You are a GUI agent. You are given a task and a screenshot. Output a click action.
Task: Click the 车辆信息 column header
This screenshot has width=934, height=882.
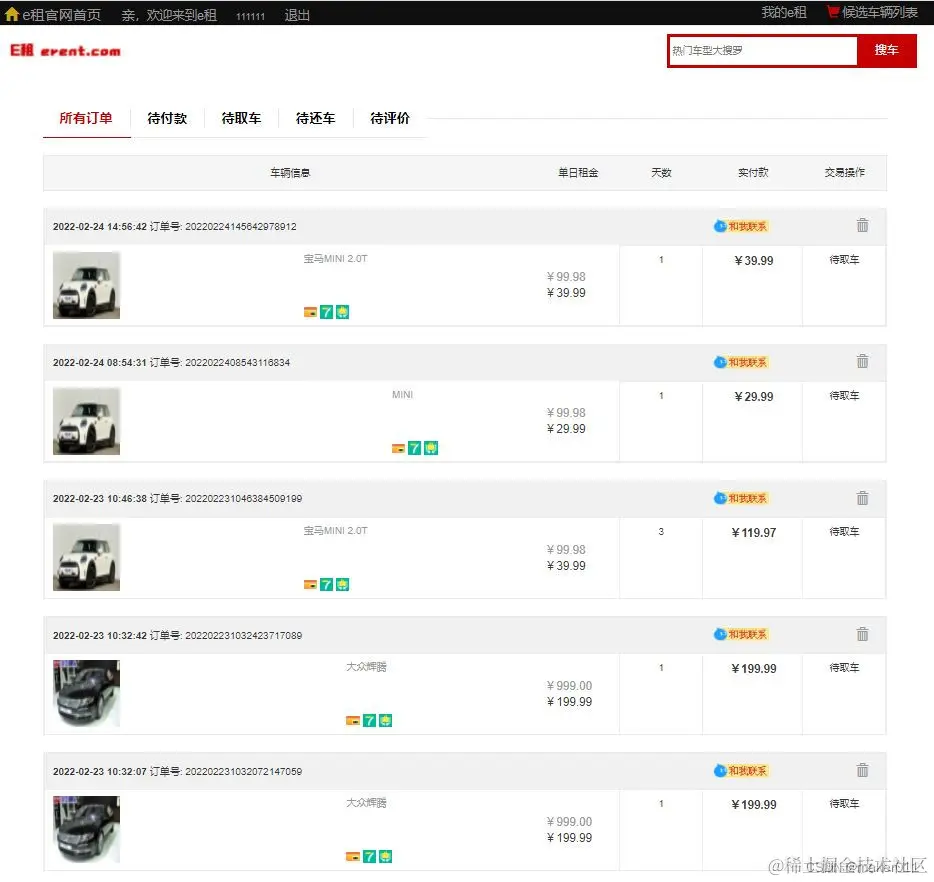[290, 173]
